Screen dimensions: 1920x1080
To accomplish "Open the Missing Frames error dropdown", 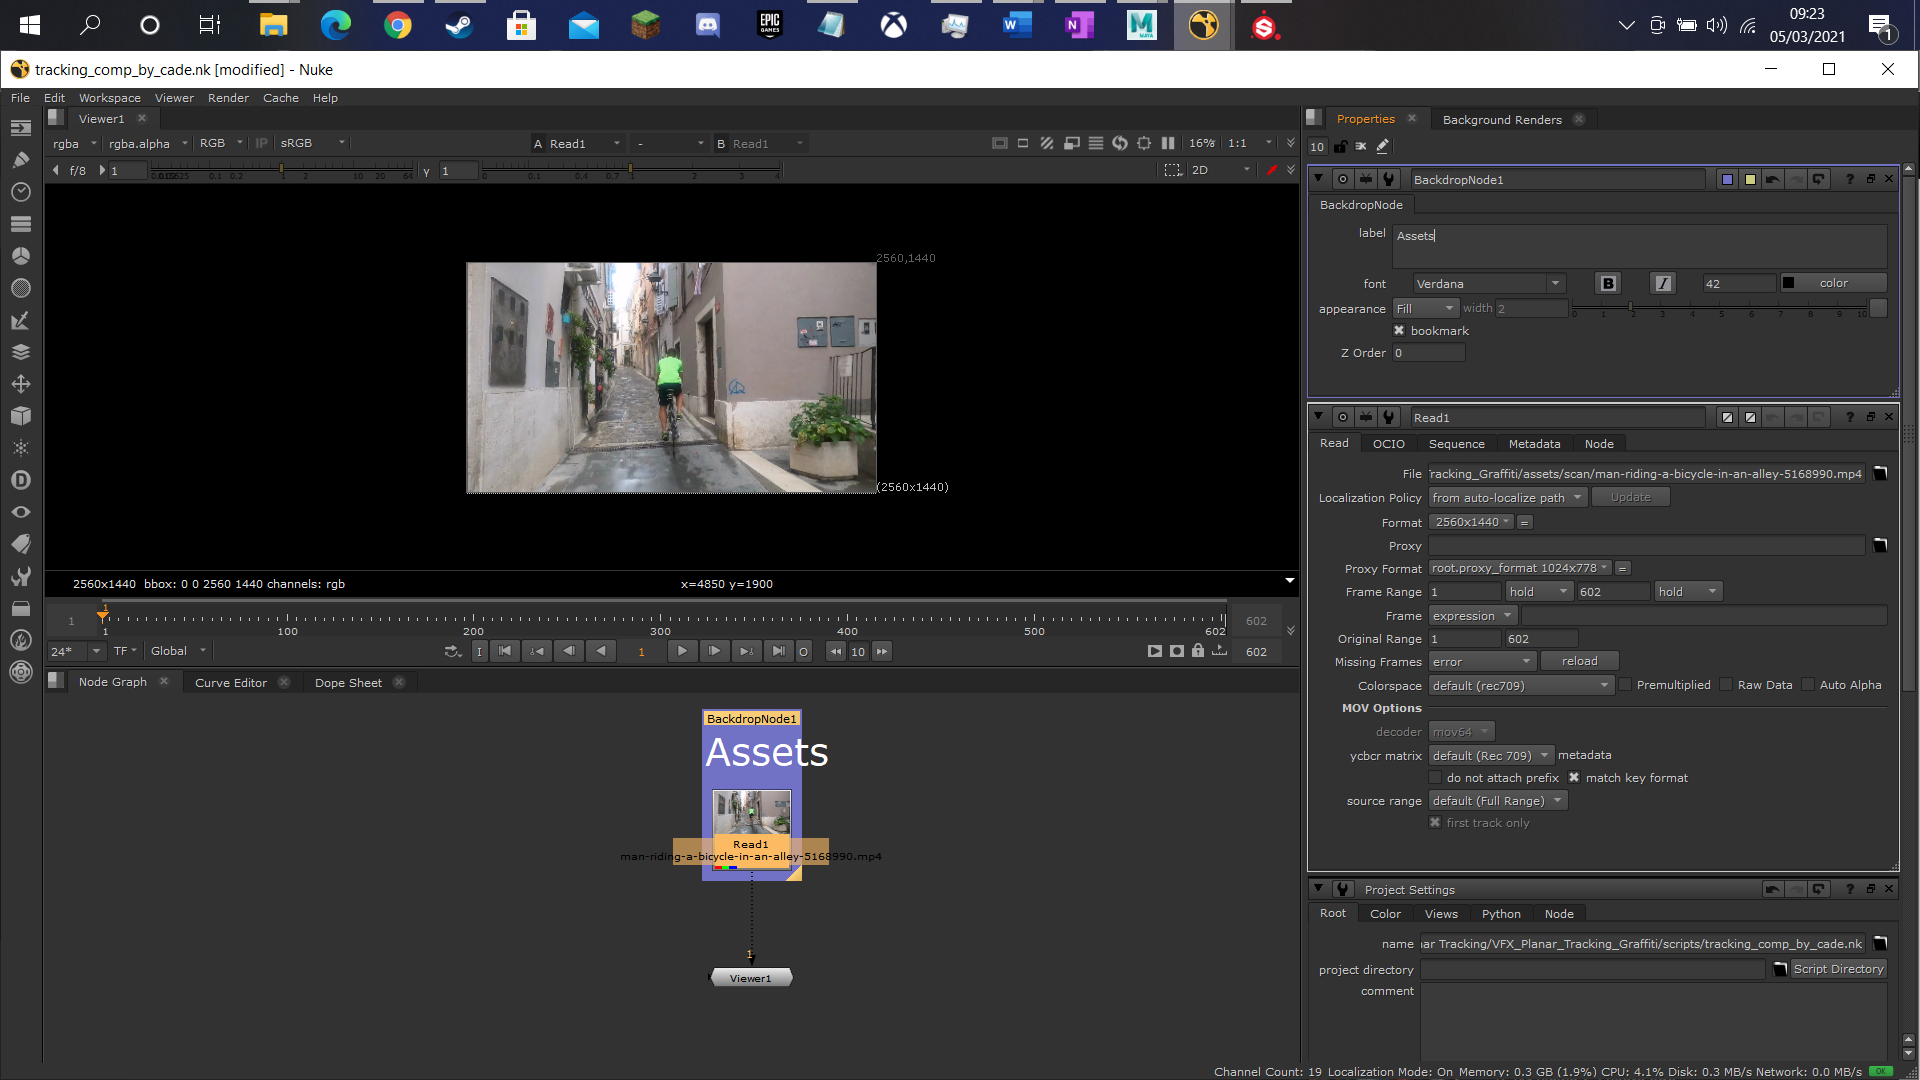I will 1481,662.
